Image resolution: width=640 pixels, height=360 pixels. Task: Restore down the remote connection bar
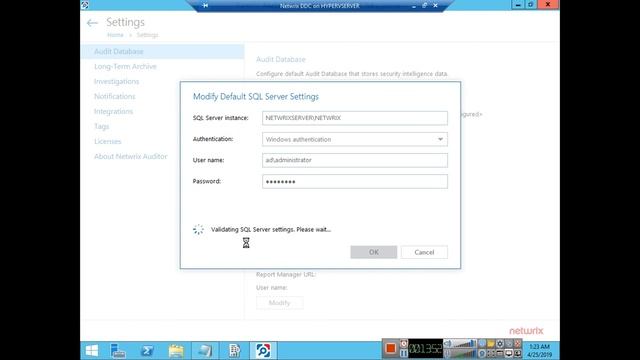point(424,6)
